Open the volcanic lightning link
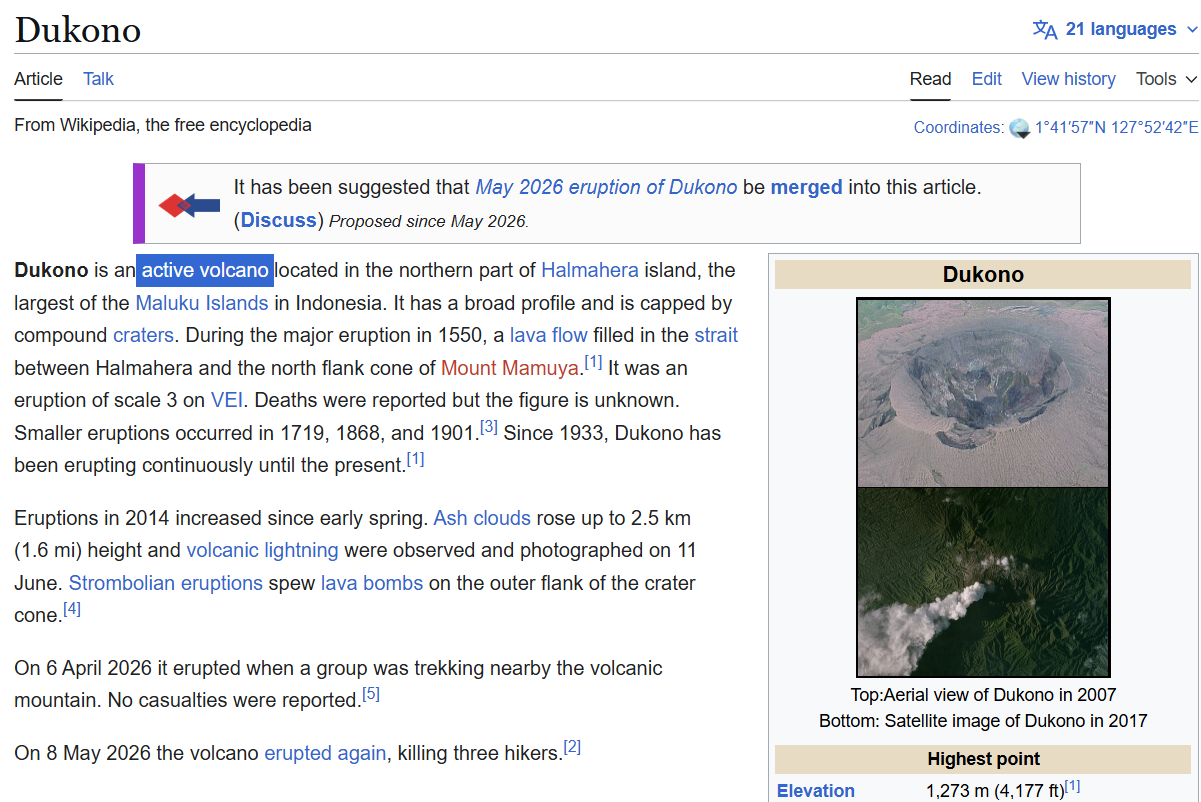This screenshot has height=802, width=1201. tap(262, 550)
